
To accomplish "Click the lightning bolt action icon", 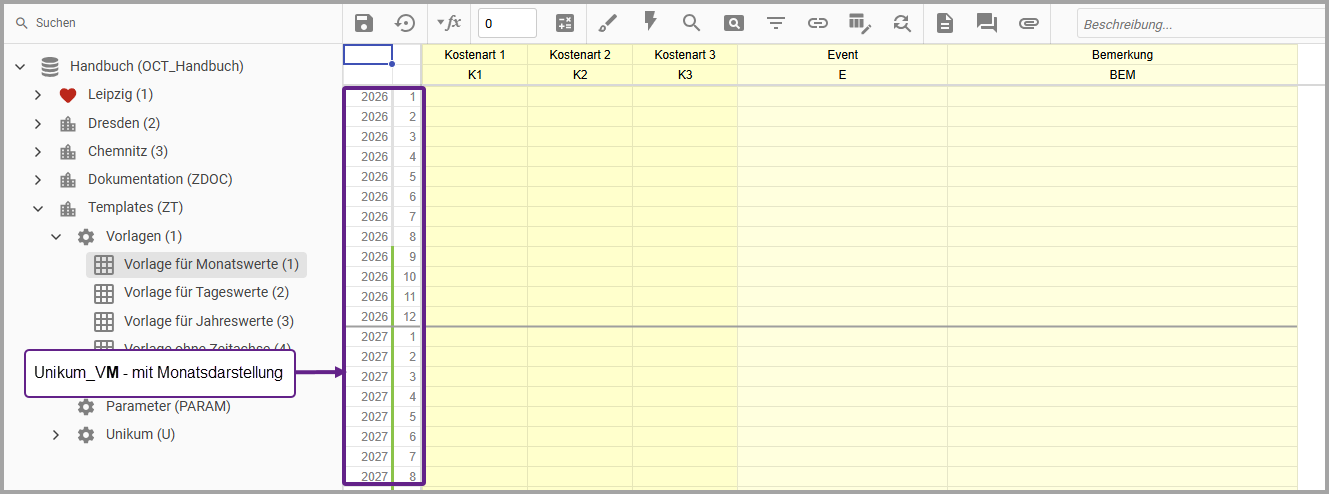I will 650,22.
